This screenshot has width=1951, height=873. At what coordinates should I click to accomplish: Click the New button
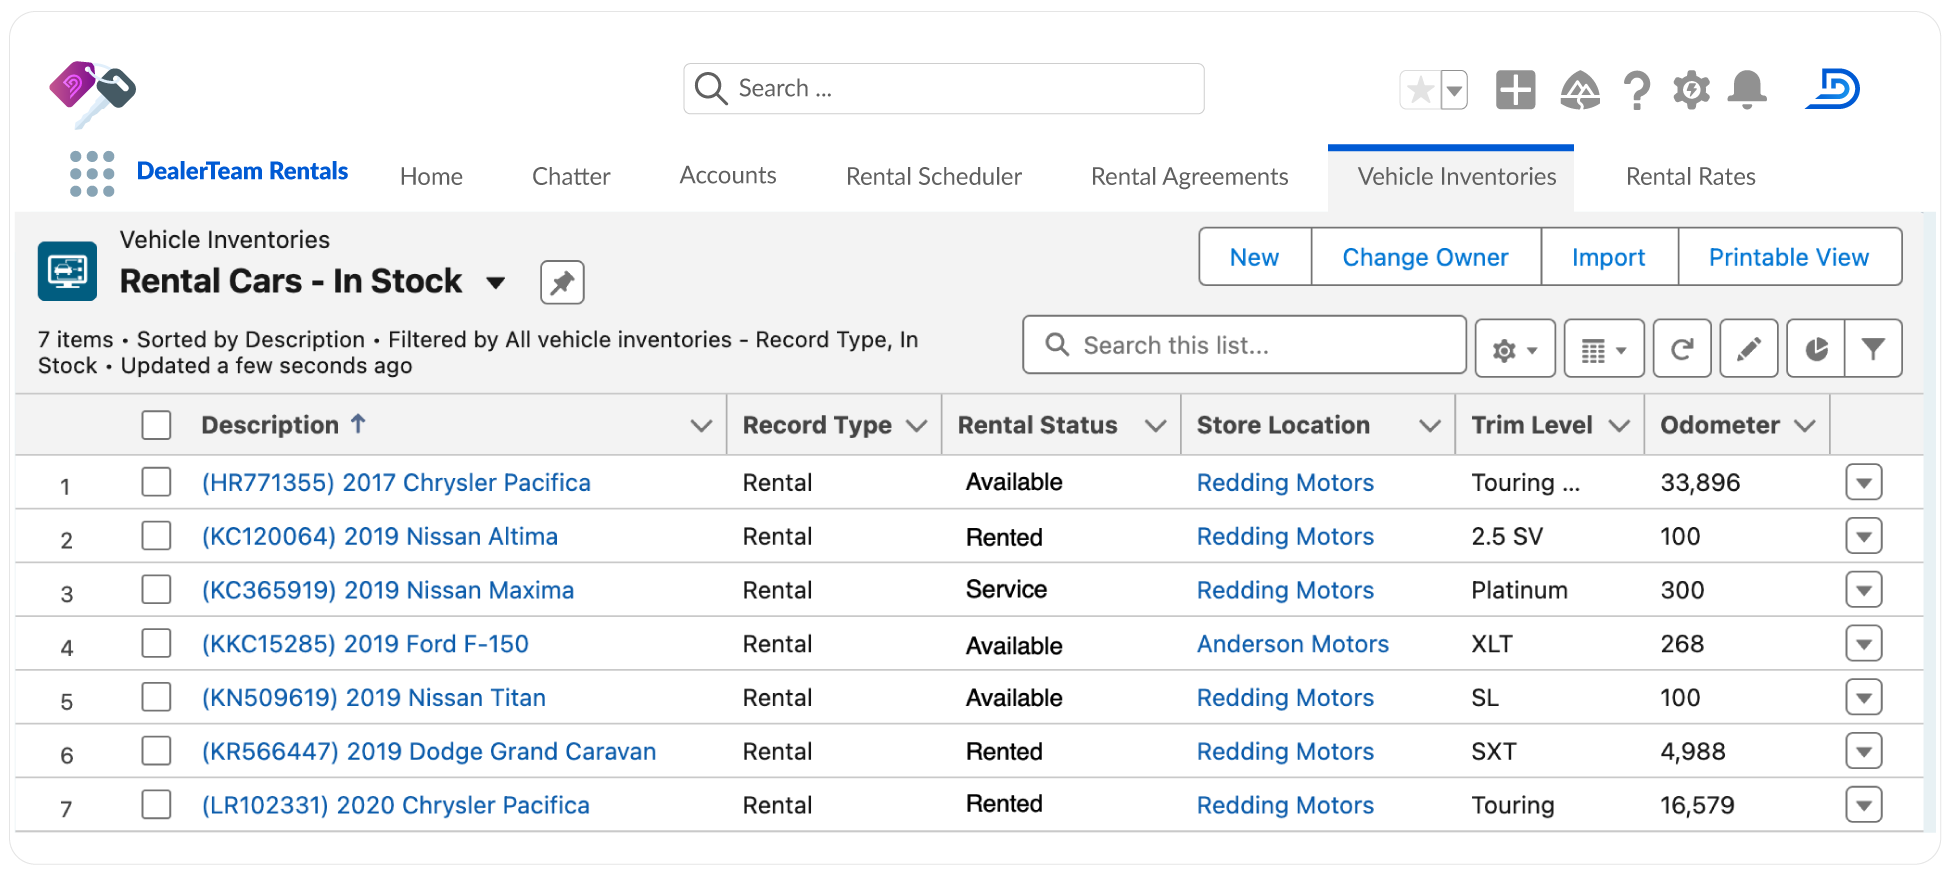(1255, 257)
